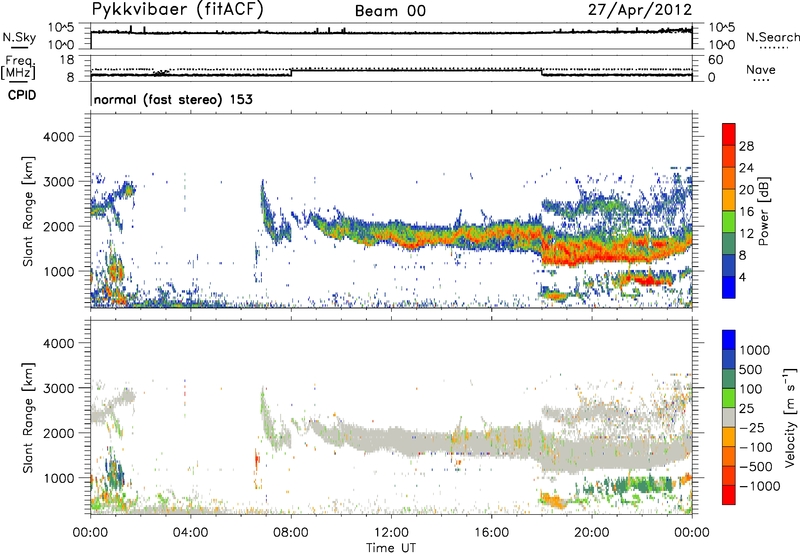Click the 'Power [dB]' color bar label
800x554 pixels.
click(x=764, y=211)
